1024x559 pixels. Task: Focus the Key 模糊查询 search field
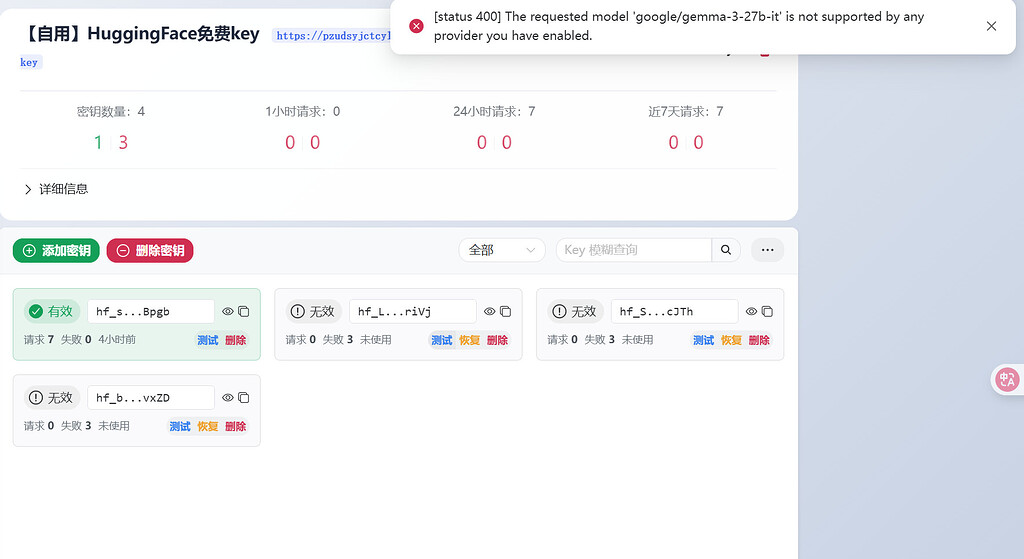click(x=633, y=250)
